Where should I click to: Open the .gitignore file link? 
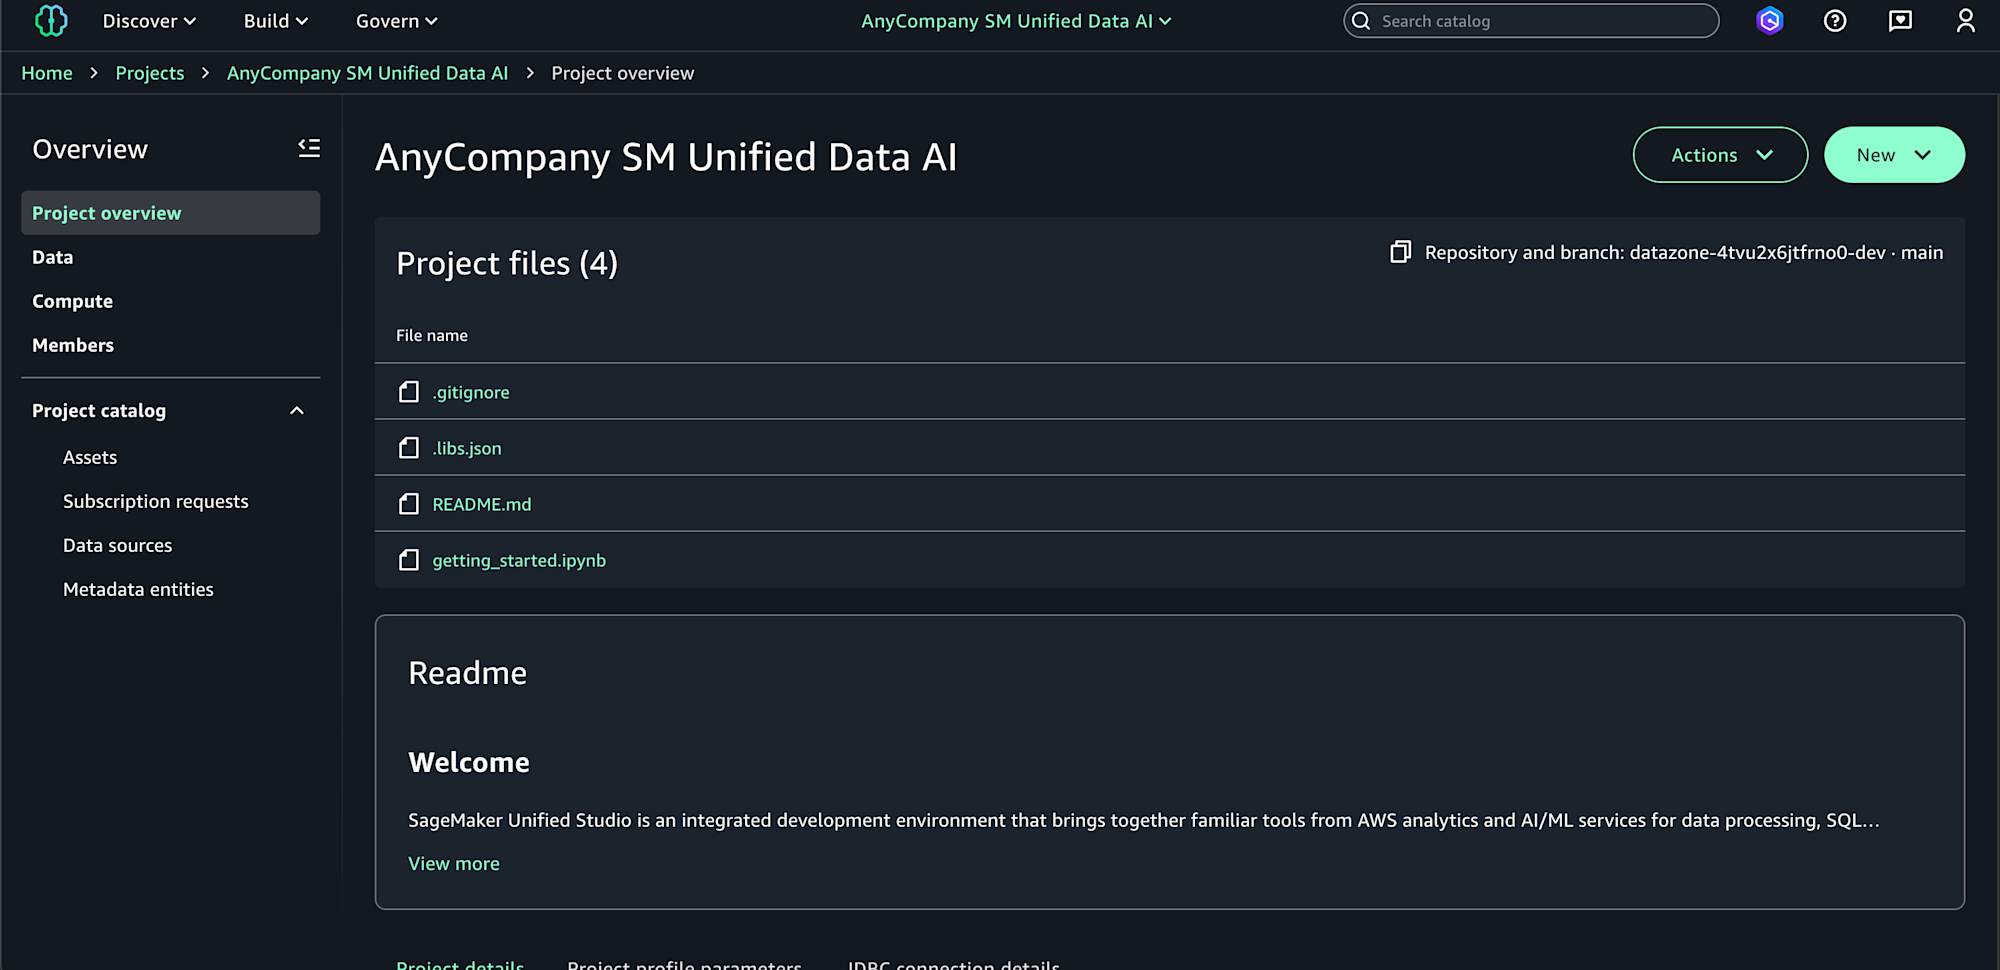471,392
